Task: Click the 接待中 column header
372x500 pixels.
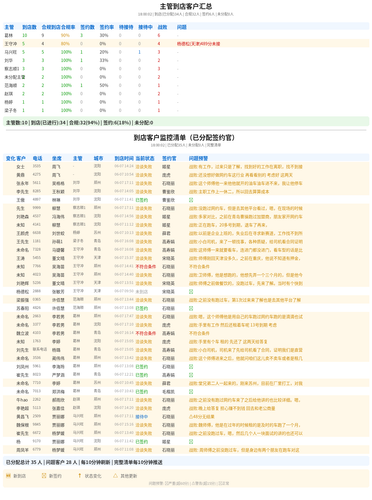Action: pos(145,27)
